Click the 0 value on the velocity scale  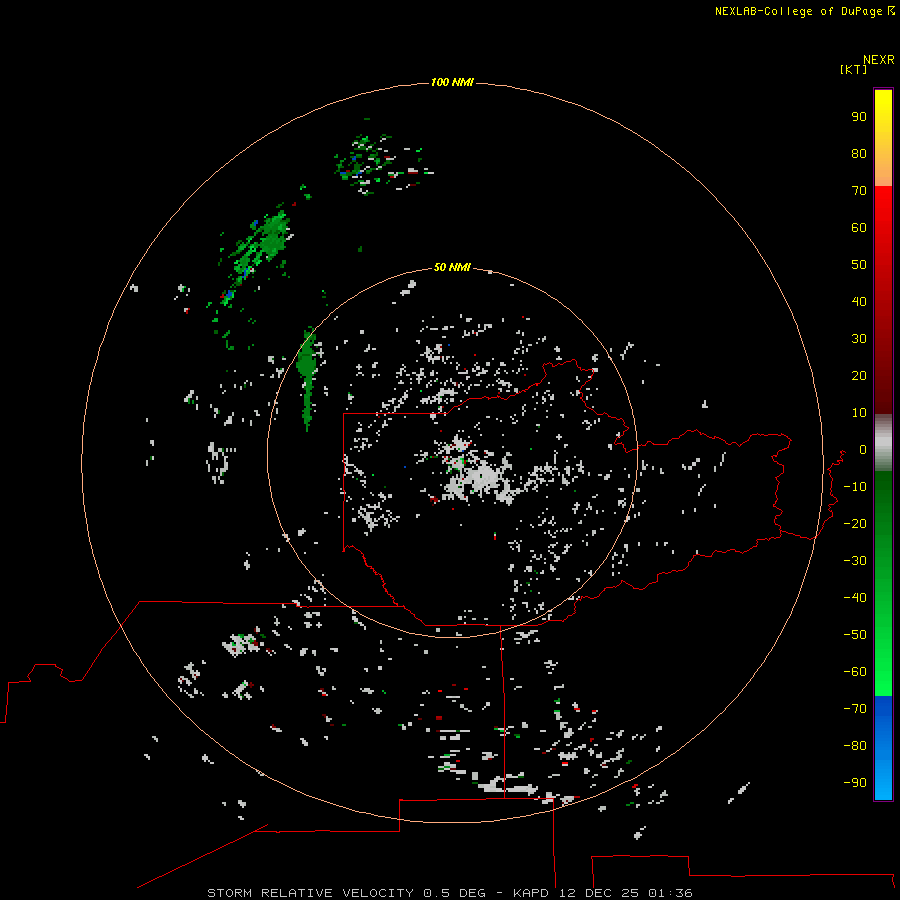(863, 449)
